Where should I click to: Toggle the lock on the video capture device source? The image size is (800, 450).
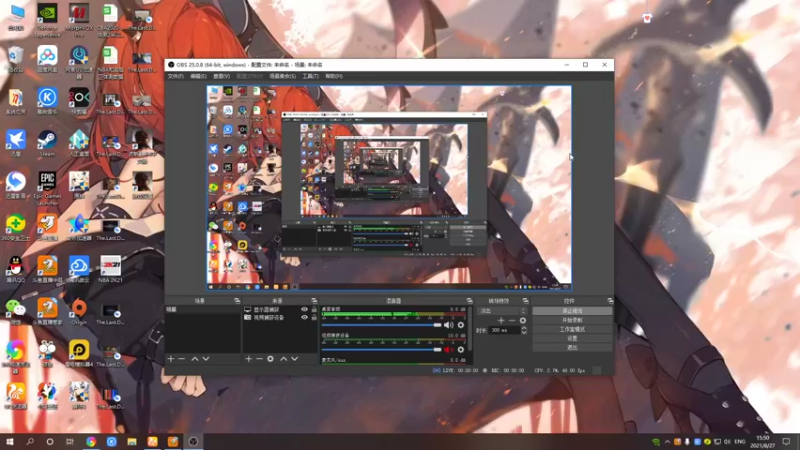(x=314, y=317)
